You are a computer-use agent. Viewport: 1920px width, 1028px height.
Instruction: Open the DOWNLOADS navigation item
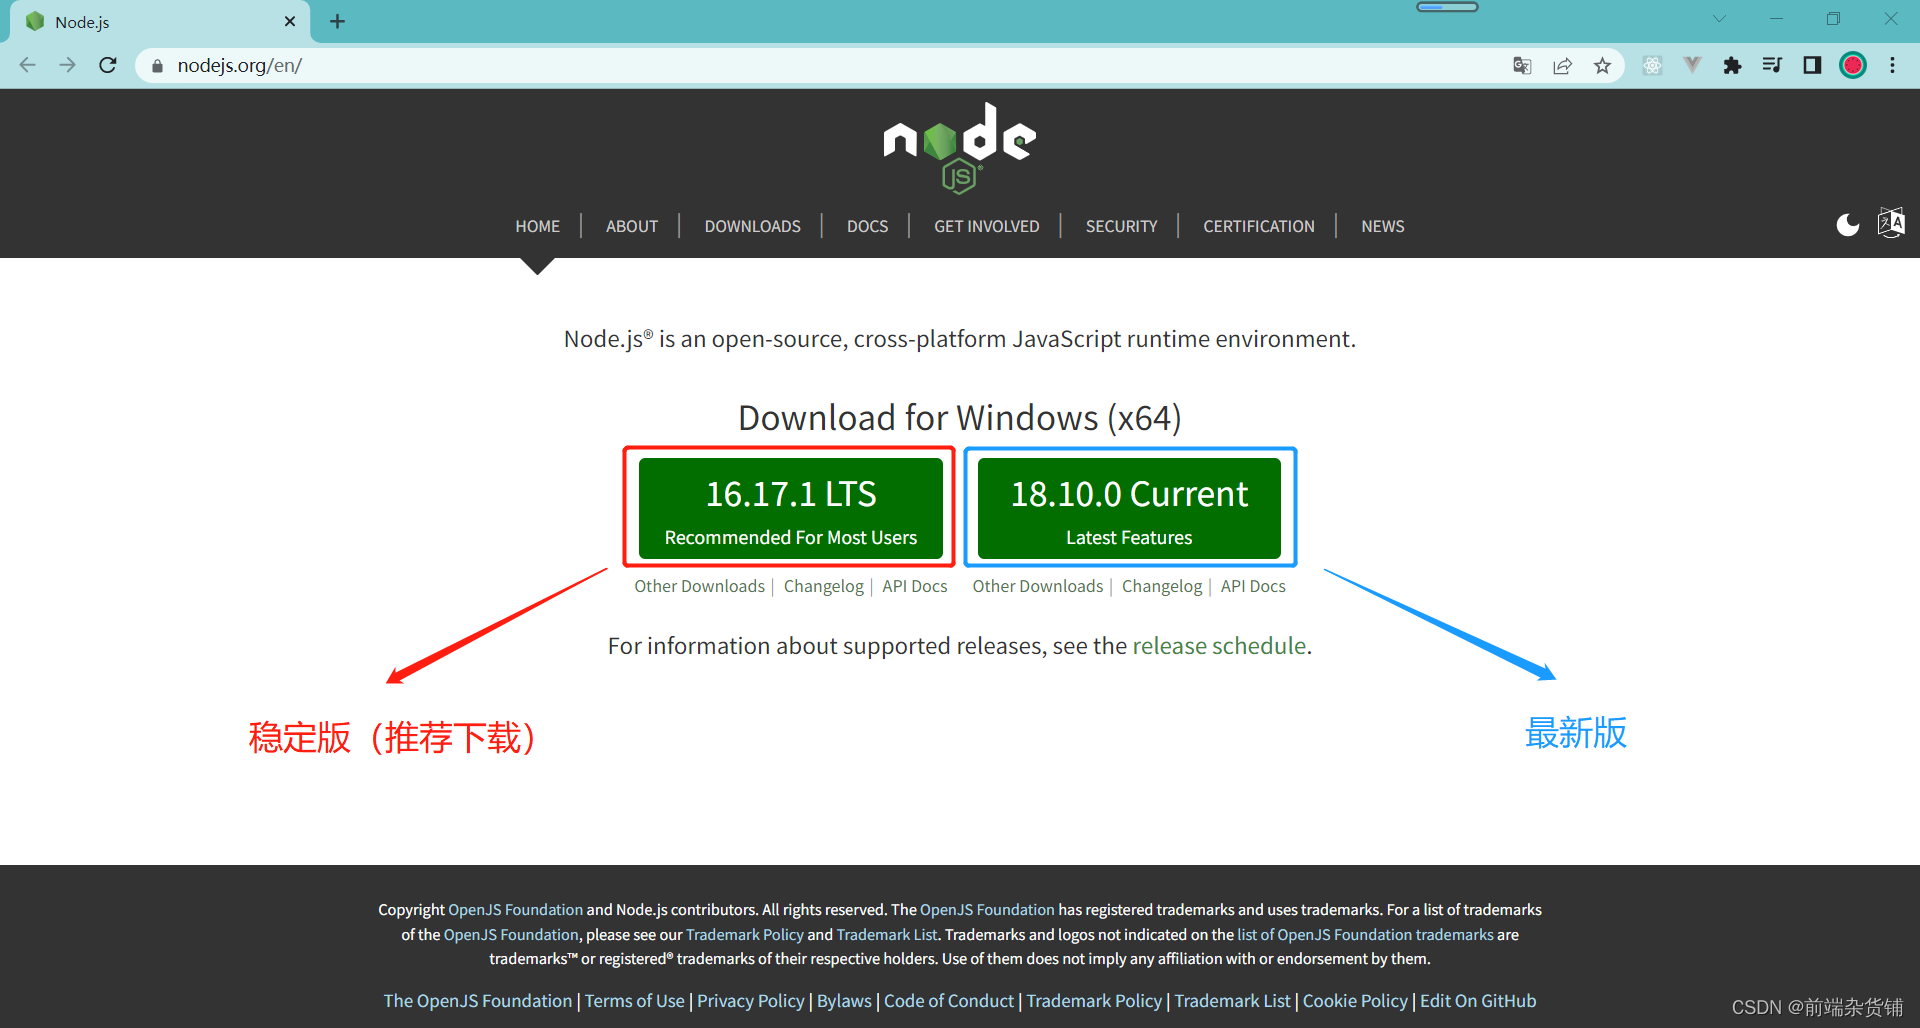click(752, 227)
